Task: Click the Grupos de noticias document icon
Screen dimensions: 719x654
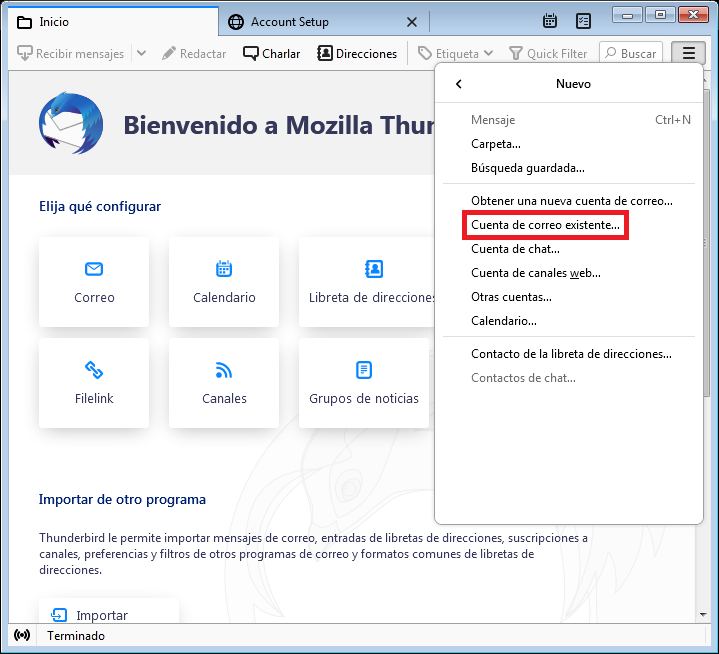Action: 364,370
